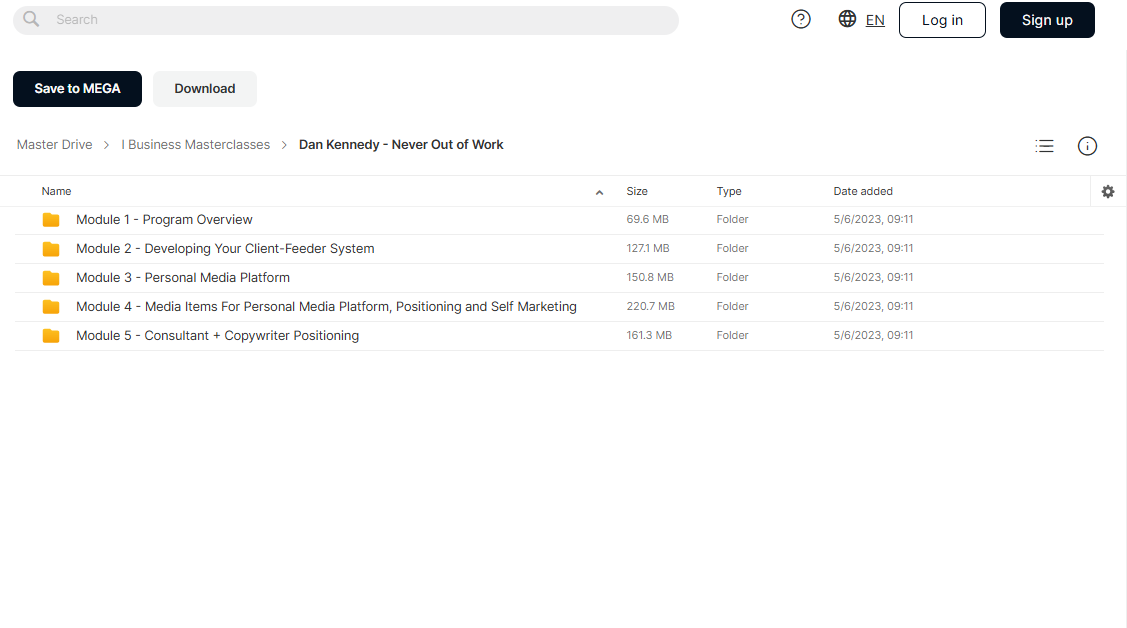Click the search magnifier icon

[31, 19]
